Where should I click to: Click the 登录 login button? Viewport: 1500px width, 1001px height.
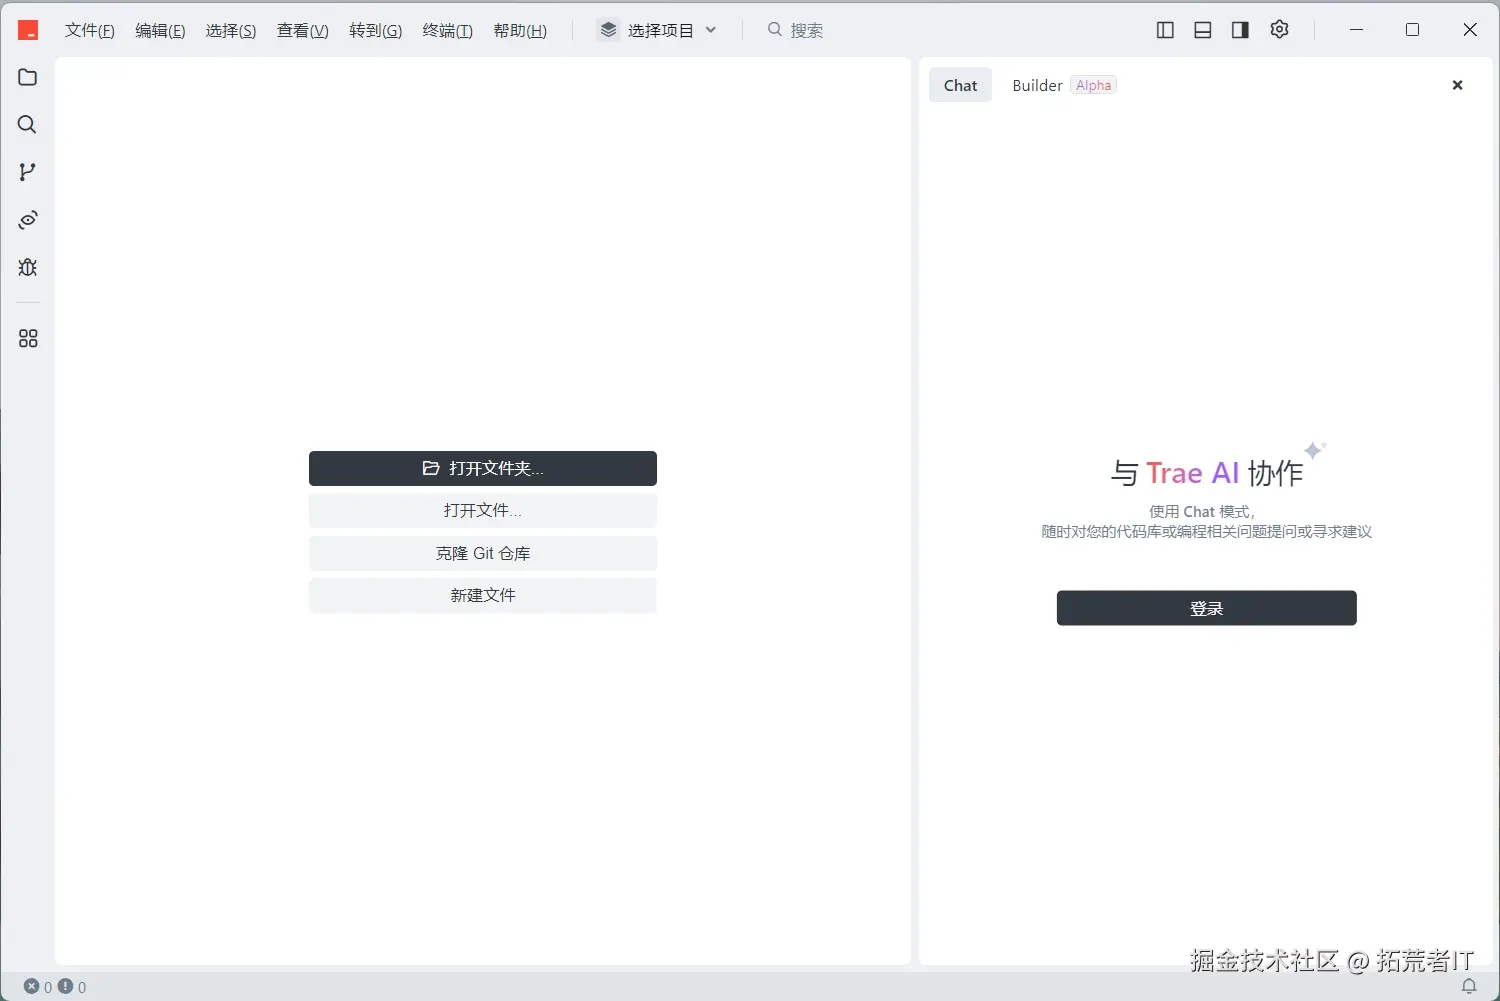click(x=1207, y=608)
